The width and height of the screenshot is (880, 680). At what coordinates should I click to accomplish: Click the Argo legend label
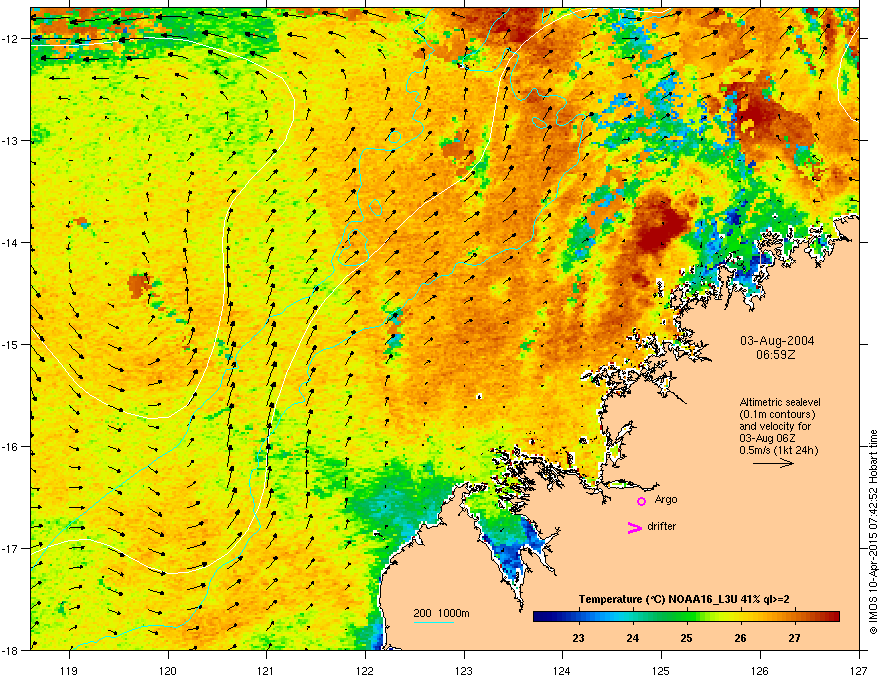pyautogui.click(x=666, y=499)
